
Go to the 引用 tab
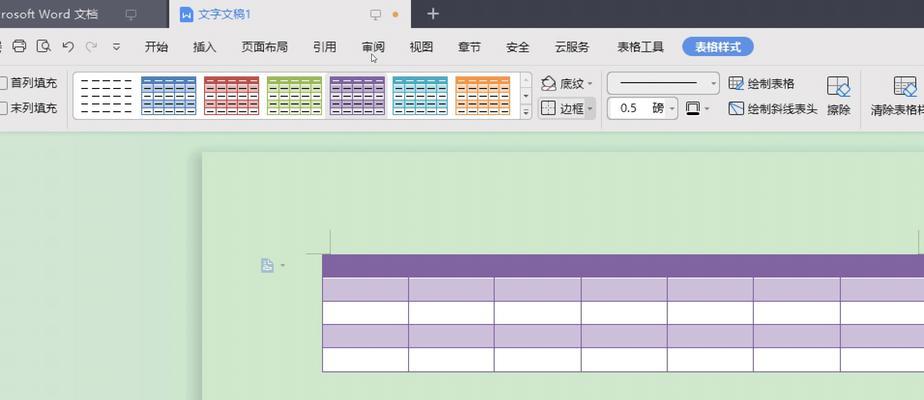pos(325,47)
